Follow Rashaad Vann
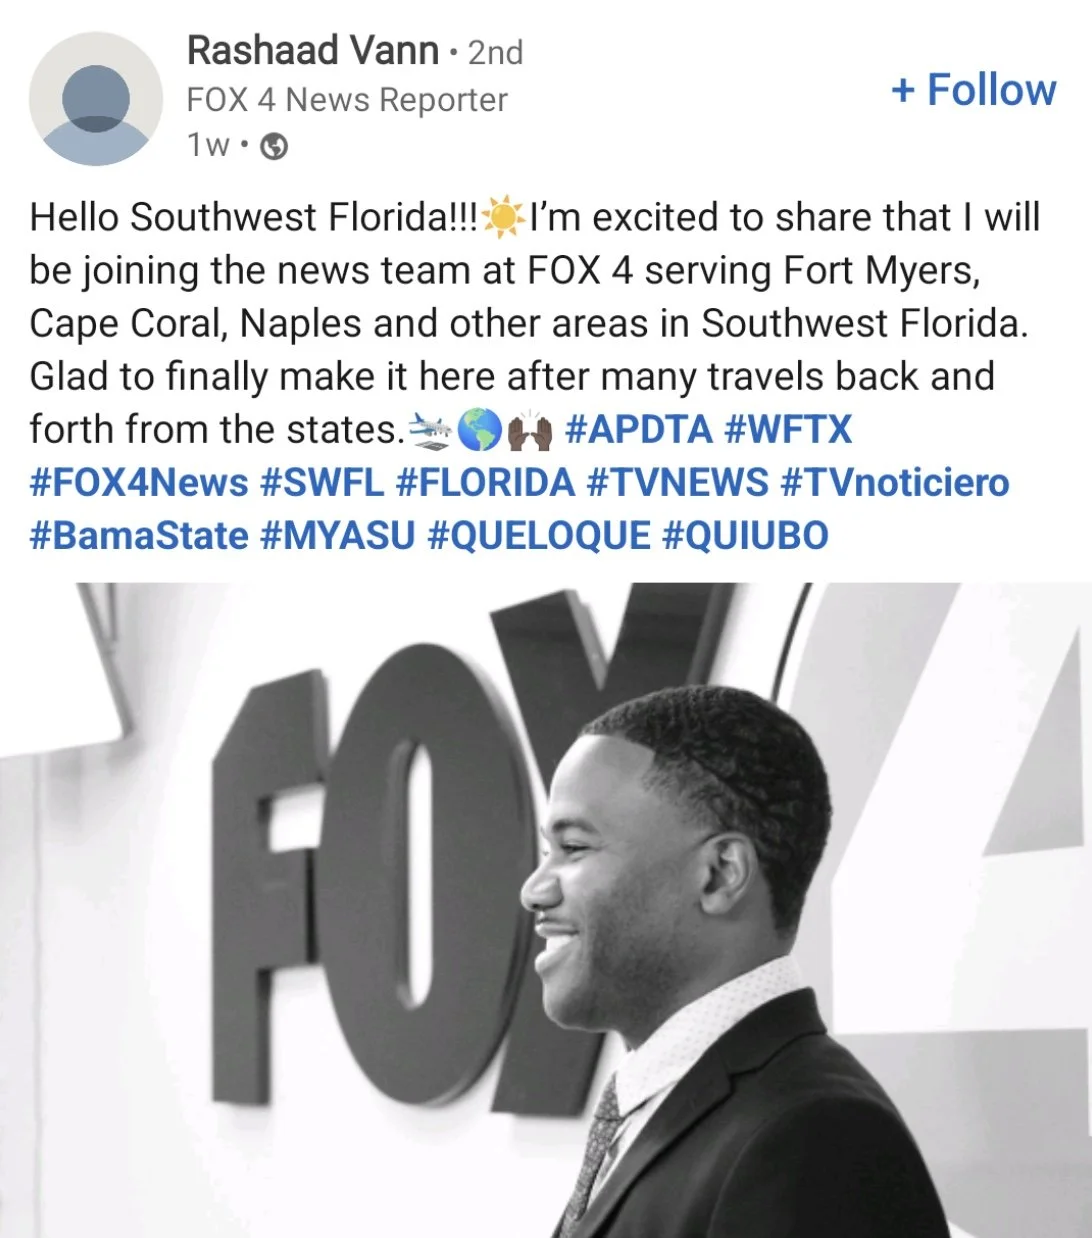The height and width of the screenshot is (1238, 1092). [973, 89]
